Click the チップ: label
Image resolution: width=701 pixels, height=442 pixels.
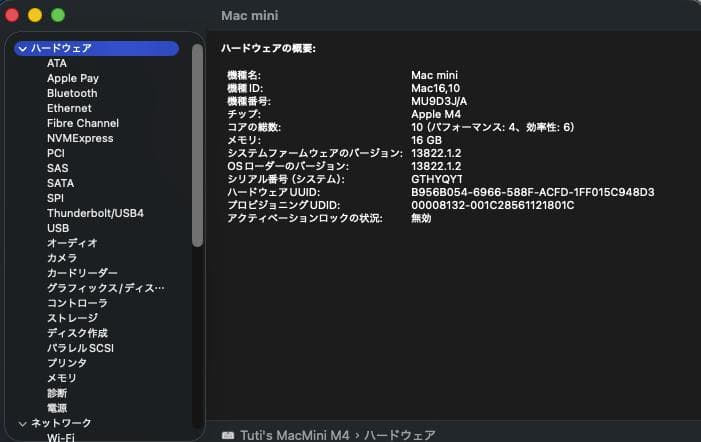point(244,114)
